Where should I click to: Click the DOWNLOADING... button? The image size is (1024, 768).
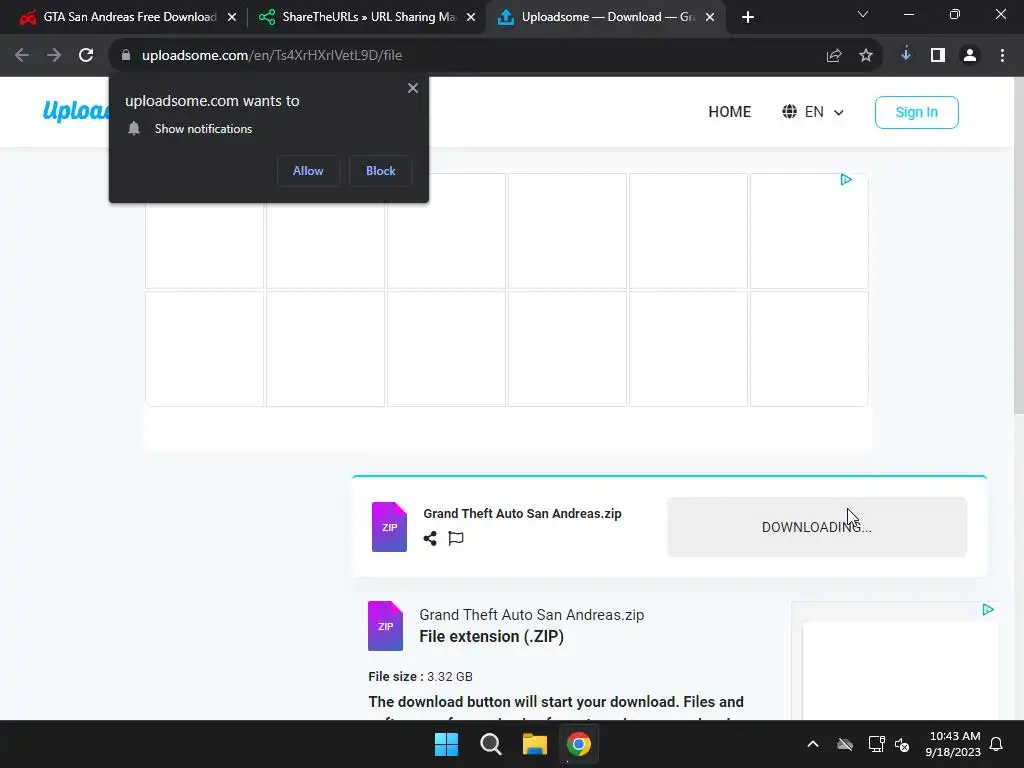(x=817, y=527)
